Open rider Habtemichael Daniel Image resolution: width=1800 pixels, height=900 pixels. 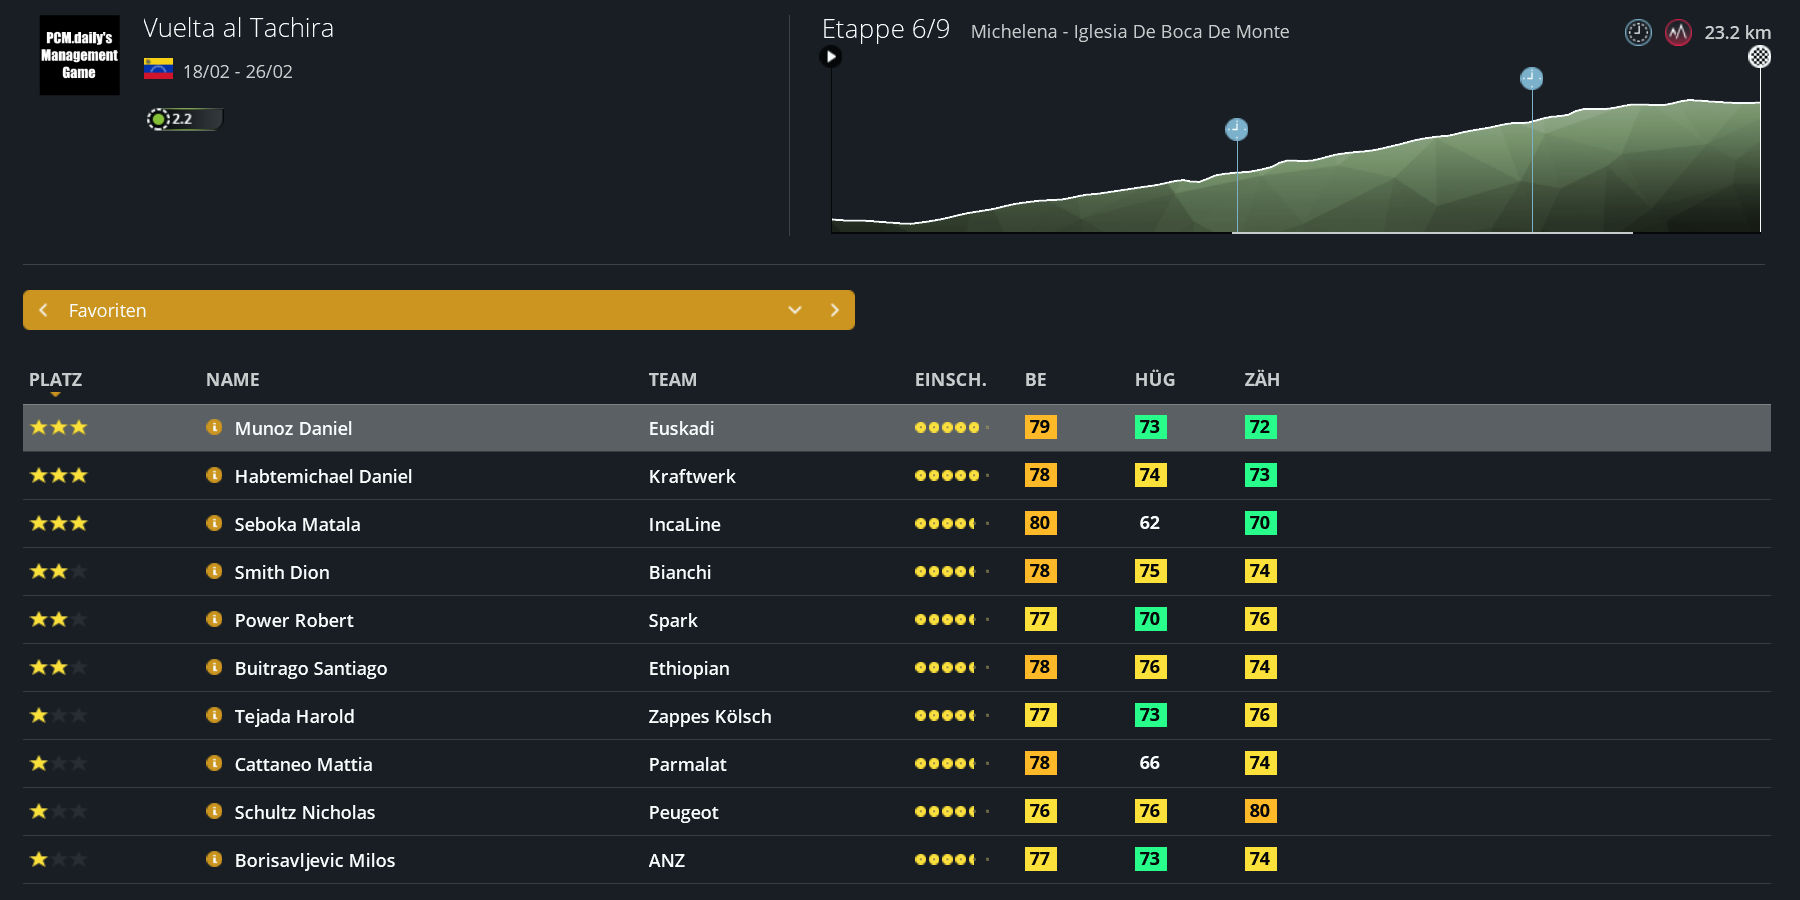(x=323, y=476)
